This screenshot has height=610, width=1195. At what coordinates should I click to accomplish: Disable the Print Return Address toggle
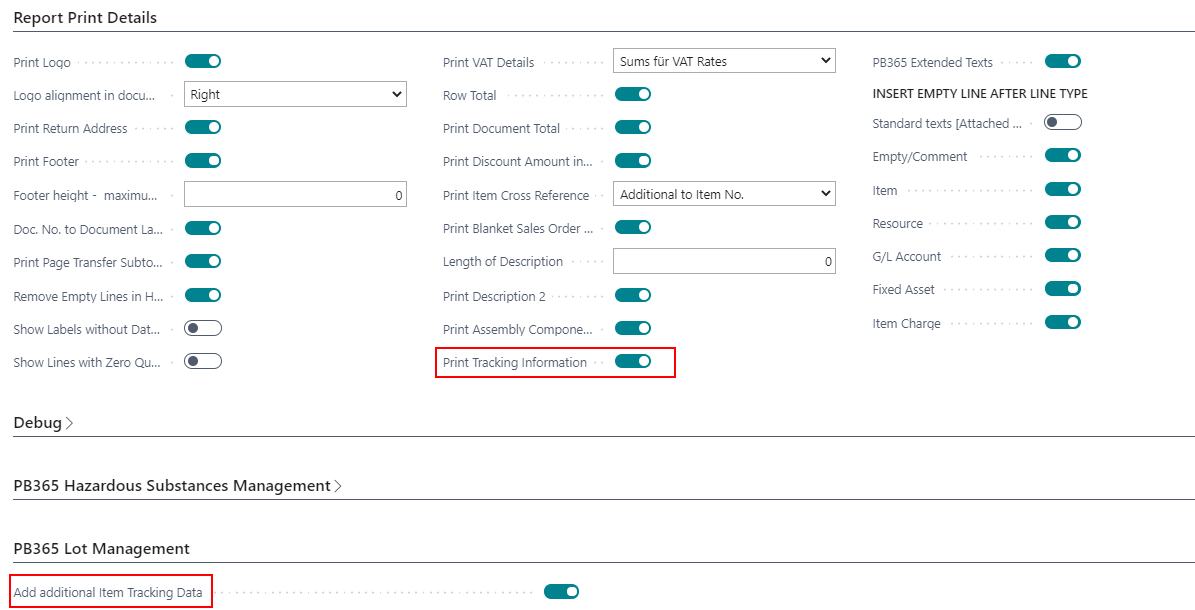pyautogui.click(x=203, y=127)
